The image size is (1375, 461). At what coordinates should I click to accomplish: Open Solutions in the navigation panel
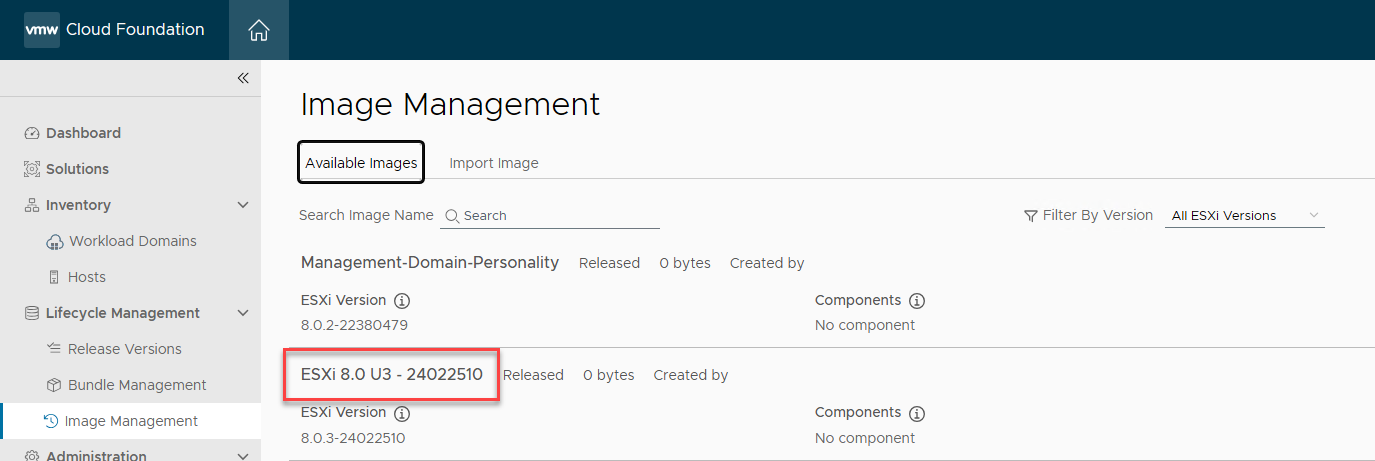pos(77,169)
